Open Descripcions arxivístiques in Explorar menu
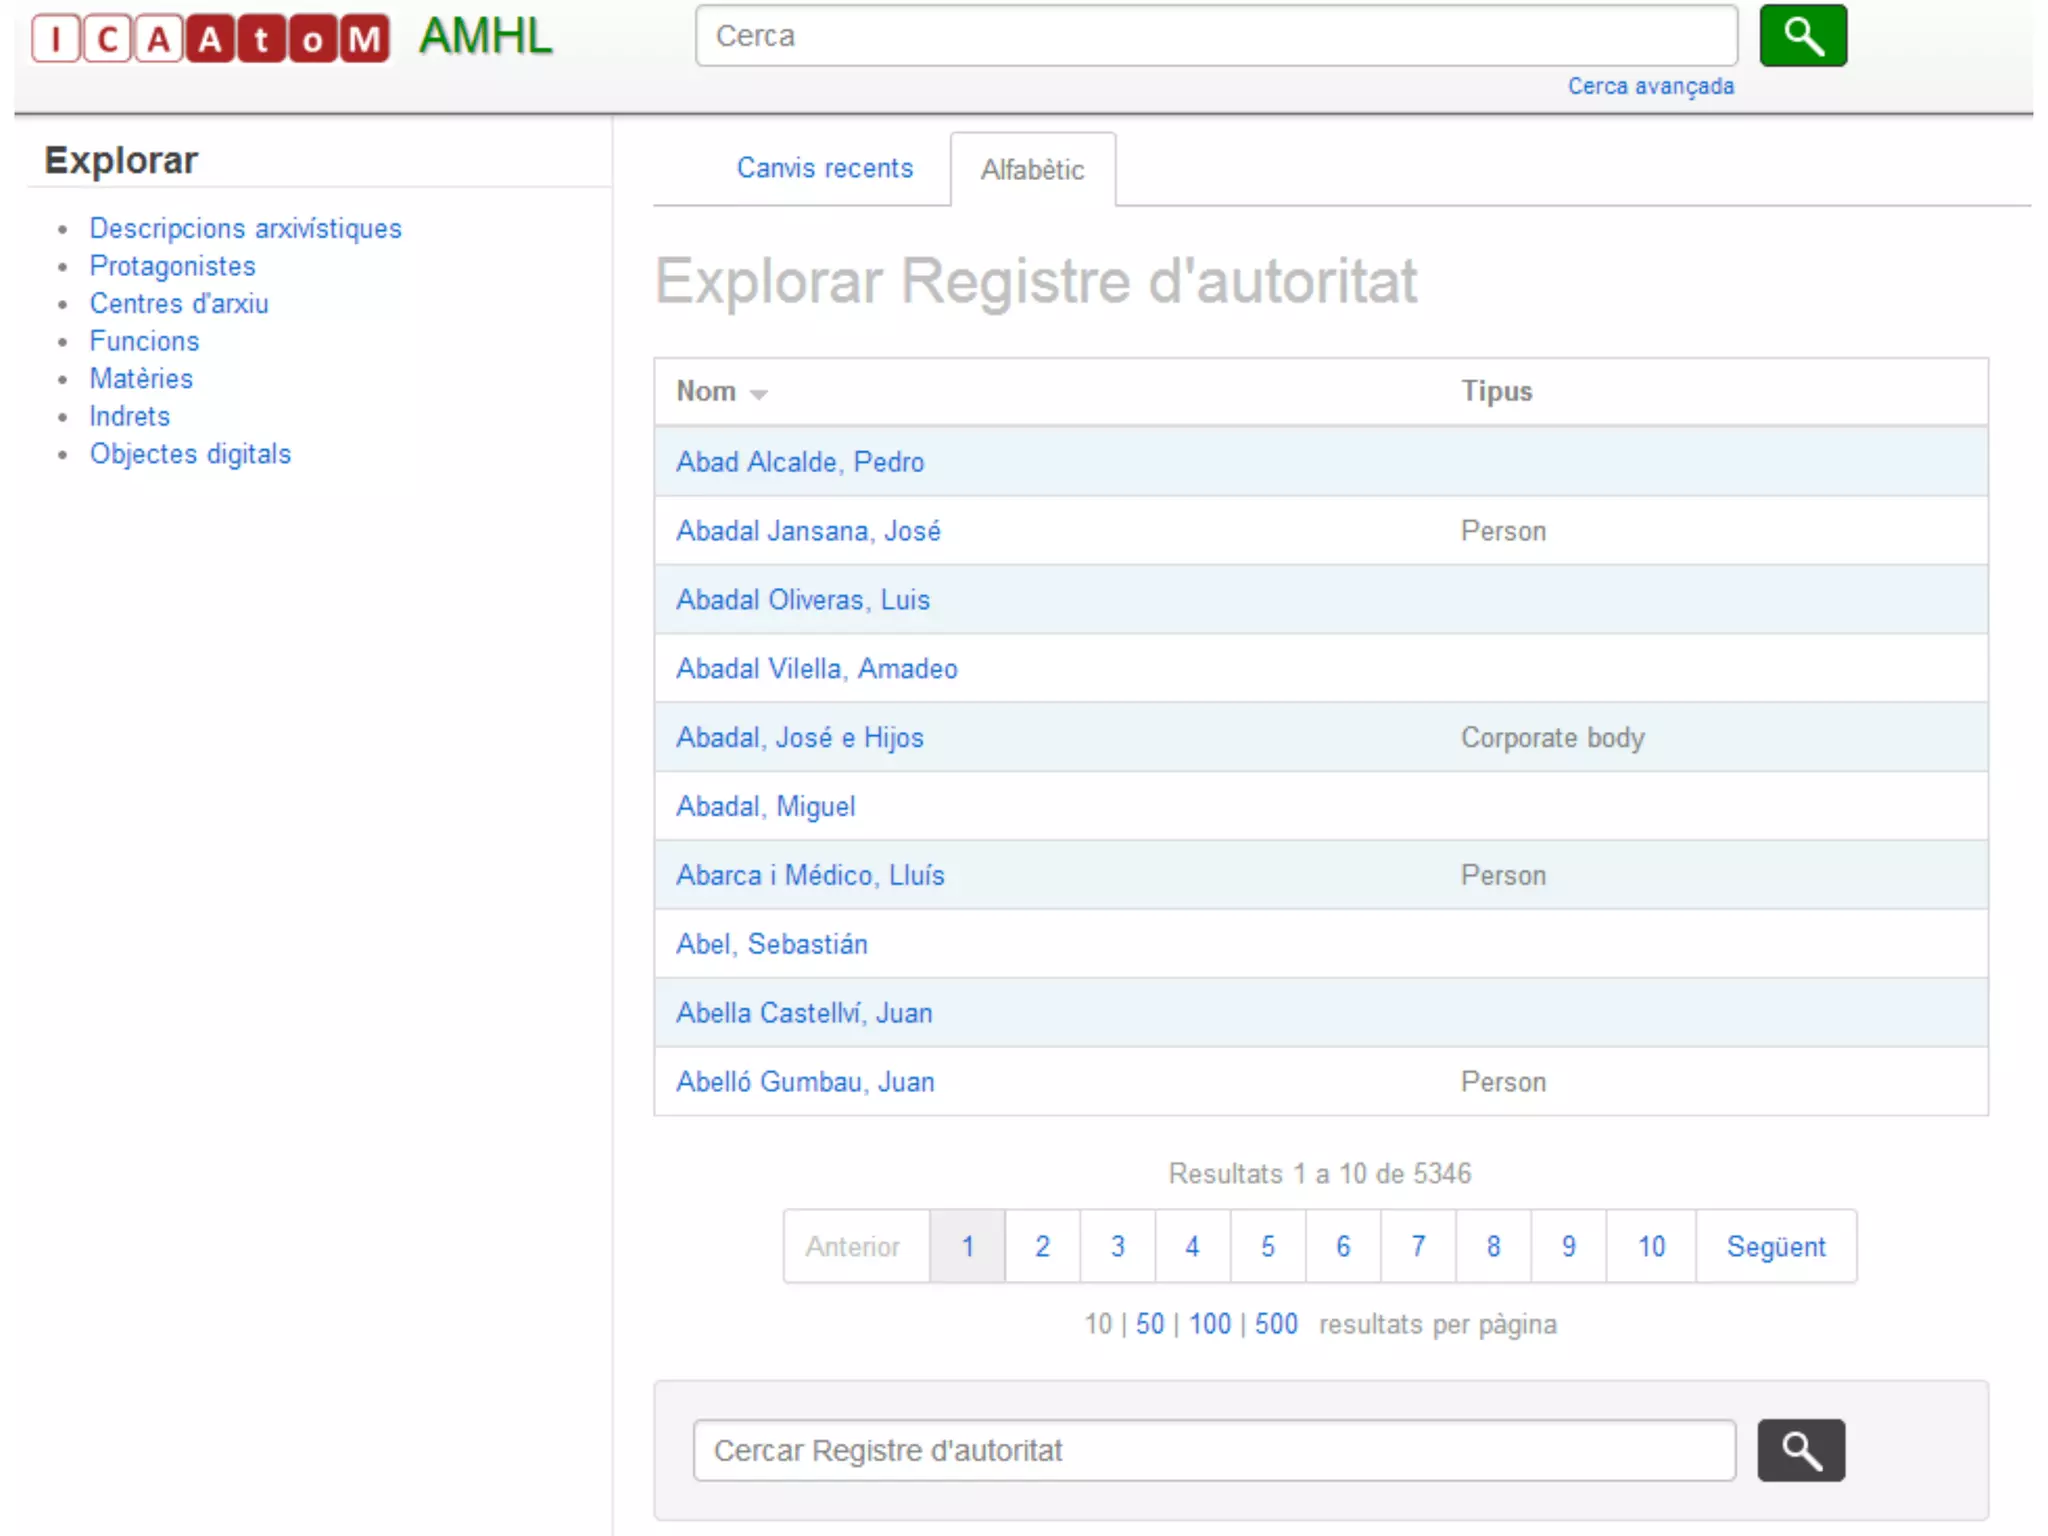Image resolution: width=2048 pixels, height=1536 pixels. 245,228
